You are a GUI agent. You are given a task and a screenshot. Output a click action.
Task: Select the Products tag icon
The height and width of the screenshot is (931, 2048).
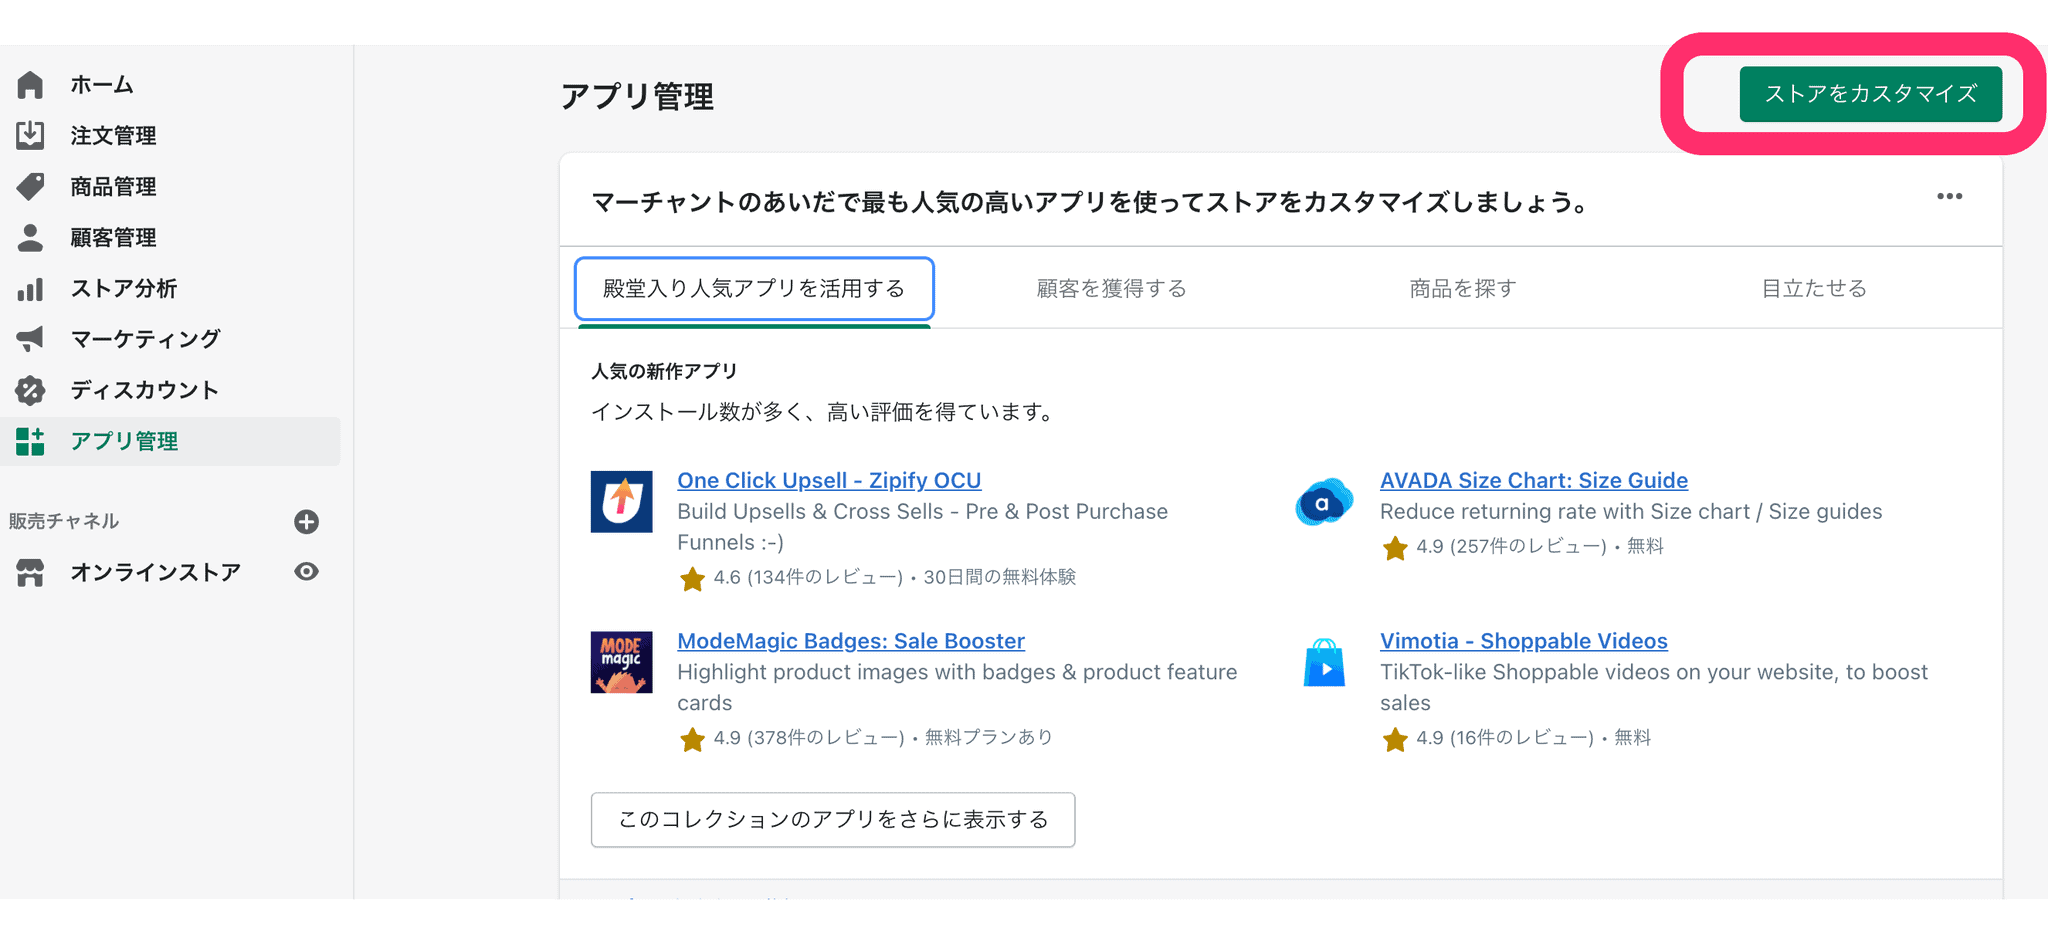pyautogui.click(x=30, y=186)
